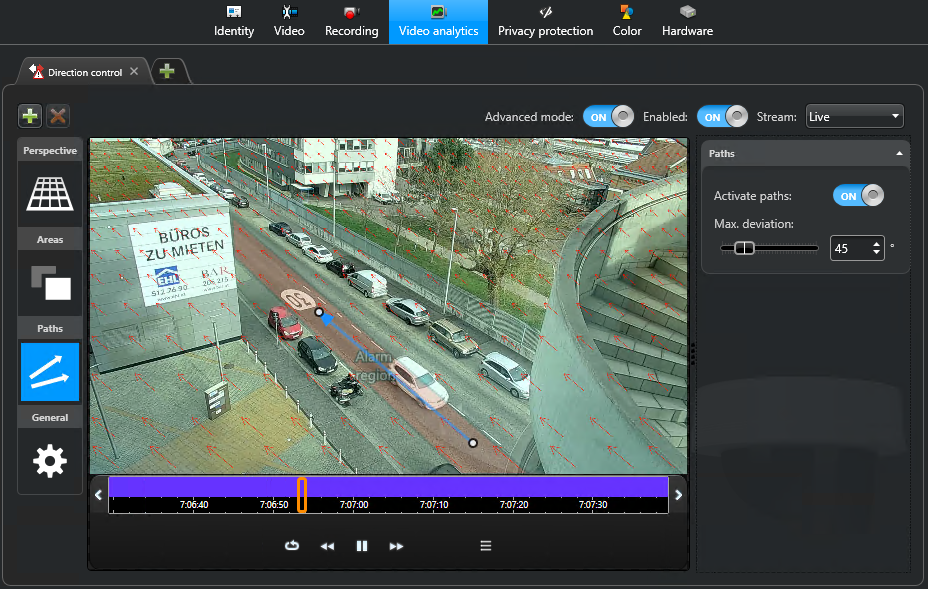
Task: Open the timeline options menu
Action: pyautogui.click(x=486, y=546)
